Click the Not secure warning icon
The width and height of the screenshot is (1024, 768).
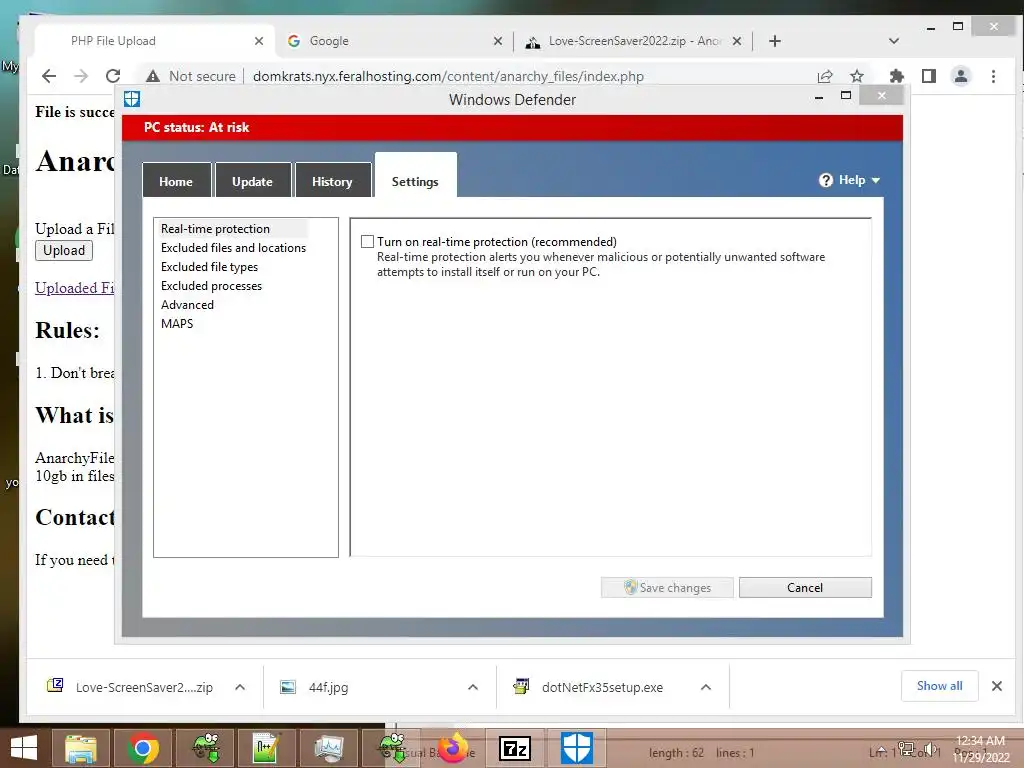tap(153, 76)
